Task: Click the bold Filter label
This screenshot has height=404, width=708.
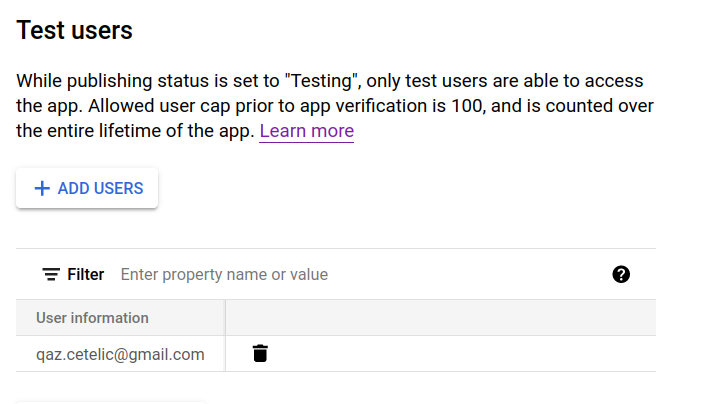Action: pyautogui.click(x=86, y=274)
